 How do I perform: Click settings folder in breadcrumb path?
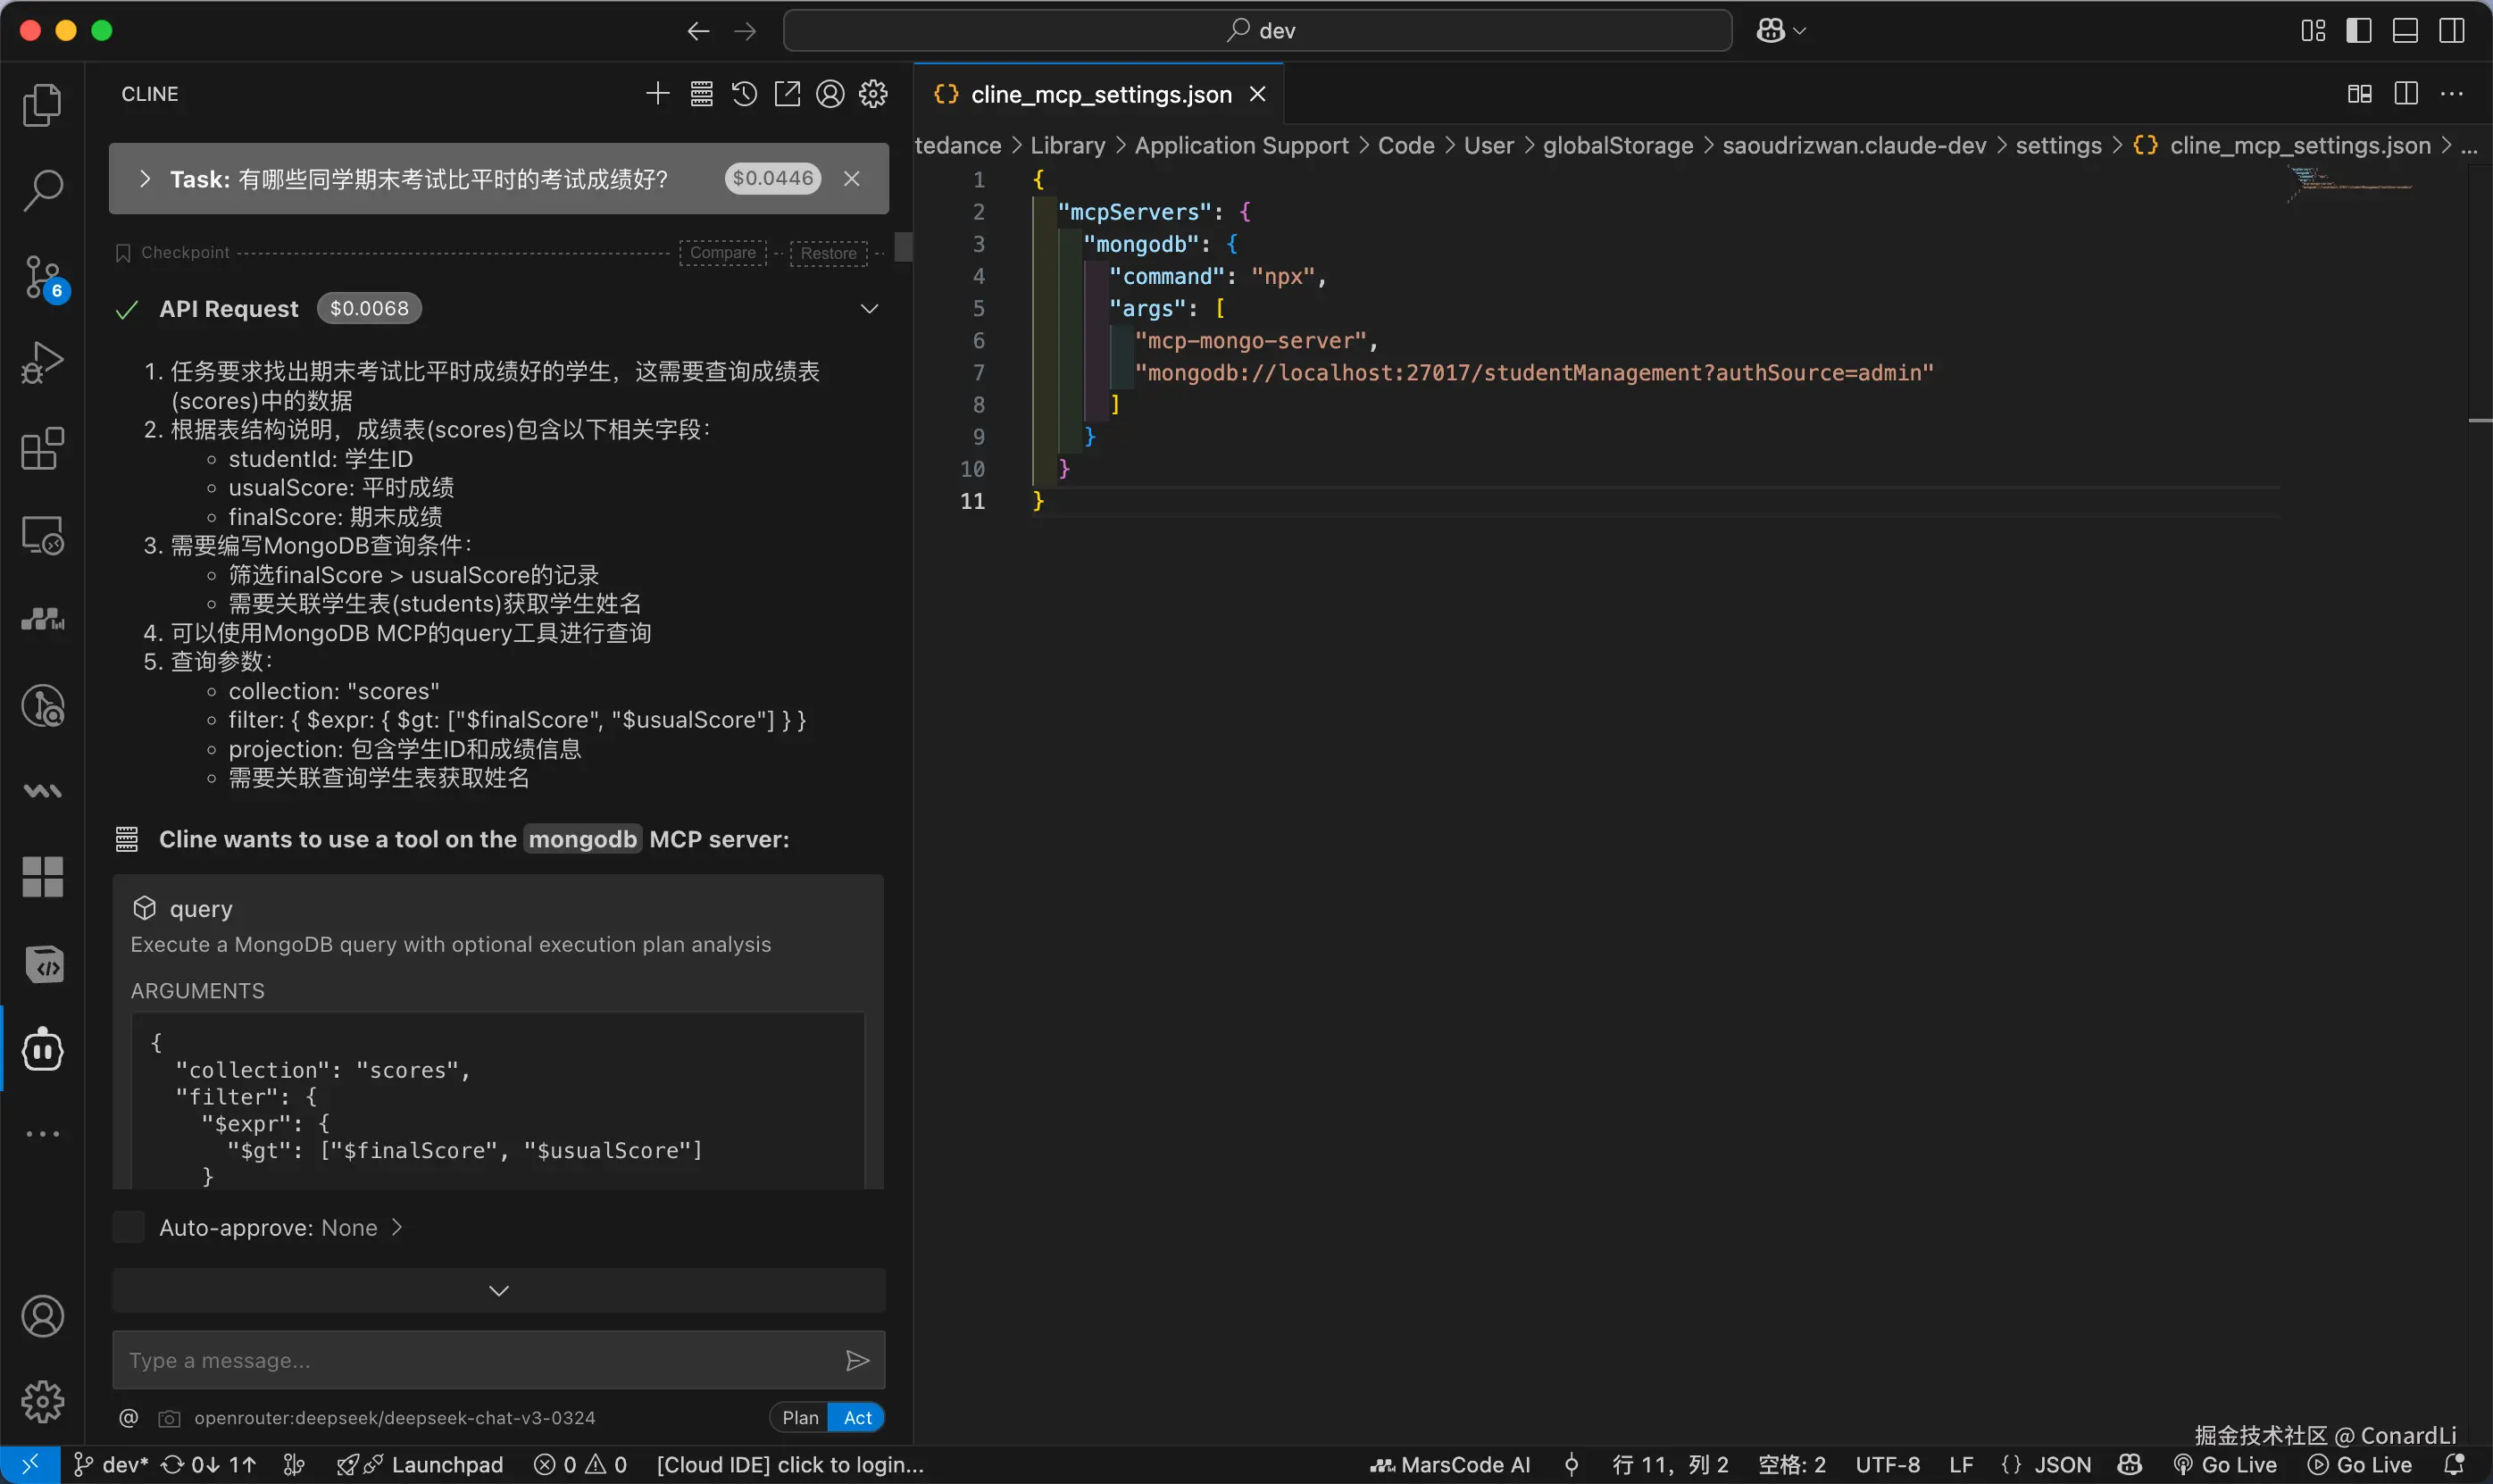[x=2058, y=146]
